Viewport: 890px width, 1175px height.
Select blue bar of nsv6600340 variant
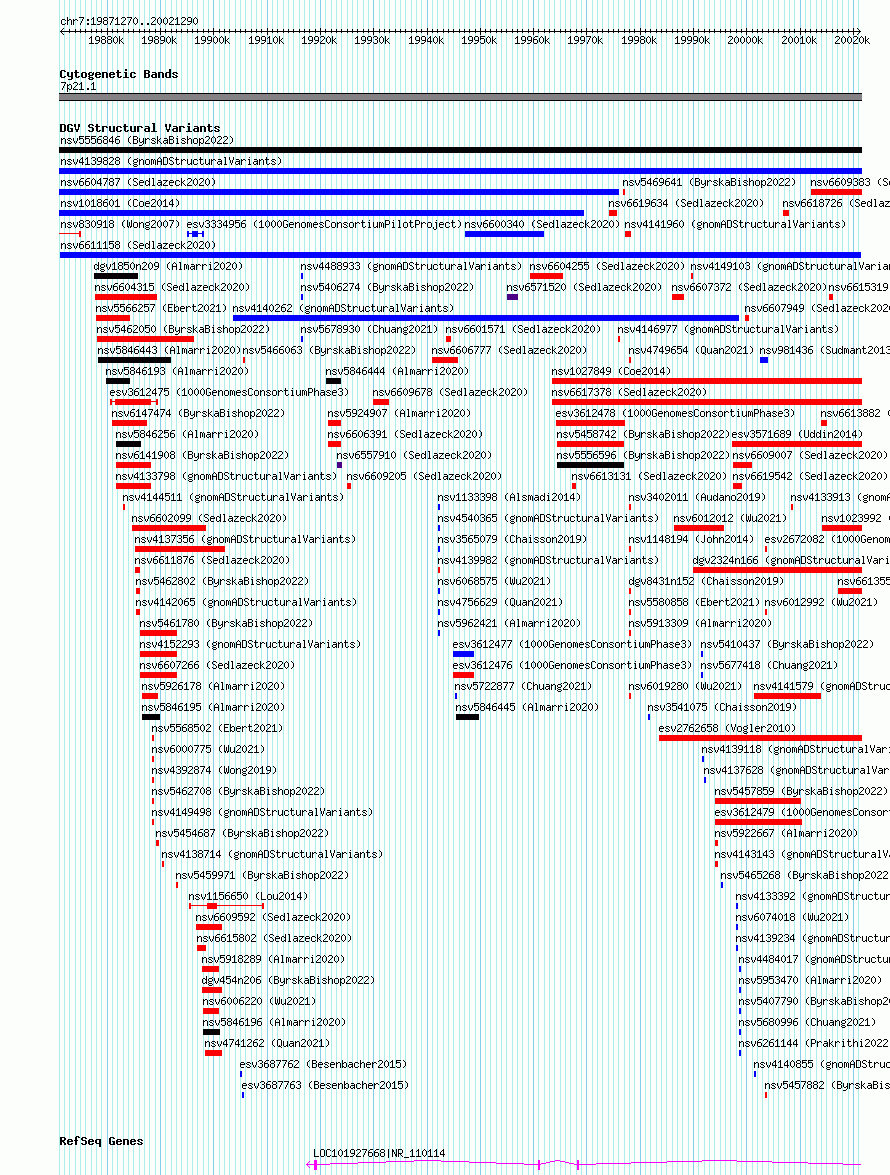[x=504, y=235]
